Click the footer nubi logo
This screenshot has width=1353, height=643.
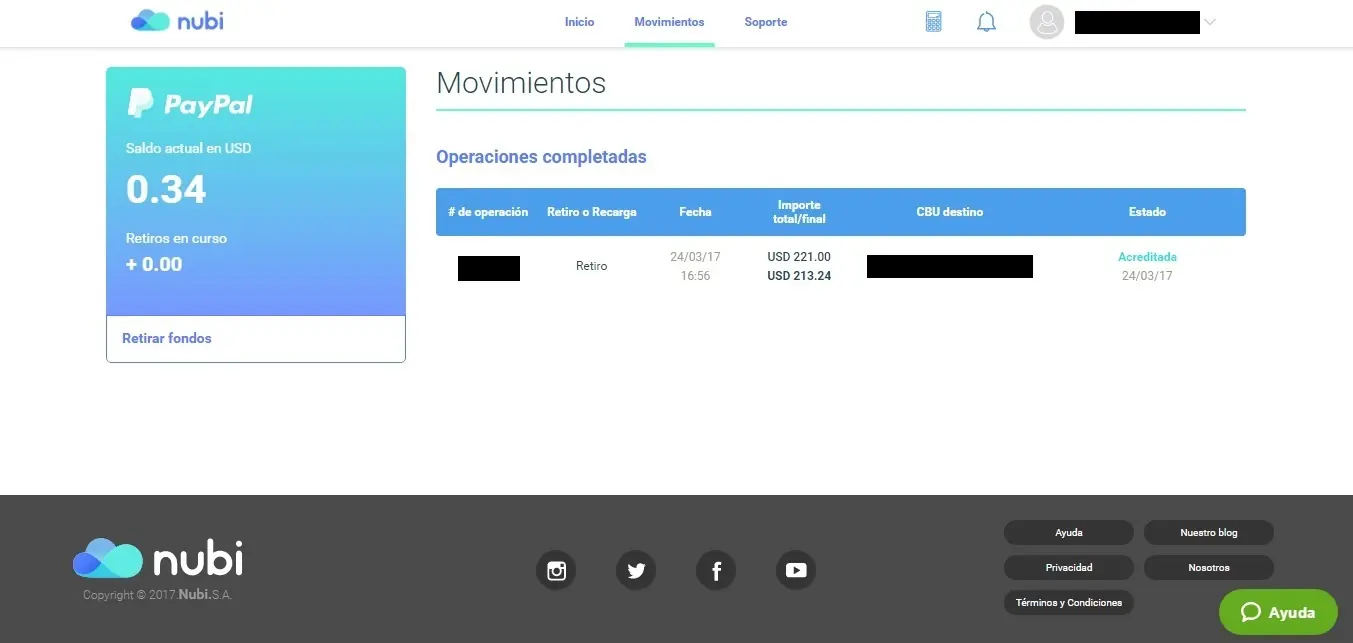[x=158, y=559]
